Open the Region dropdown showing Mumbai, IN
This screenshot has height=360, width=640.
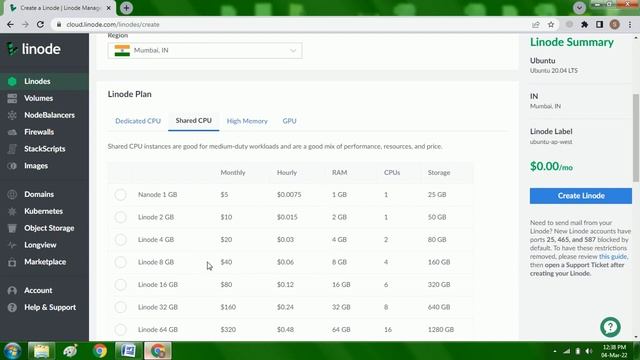pos(205,51)
